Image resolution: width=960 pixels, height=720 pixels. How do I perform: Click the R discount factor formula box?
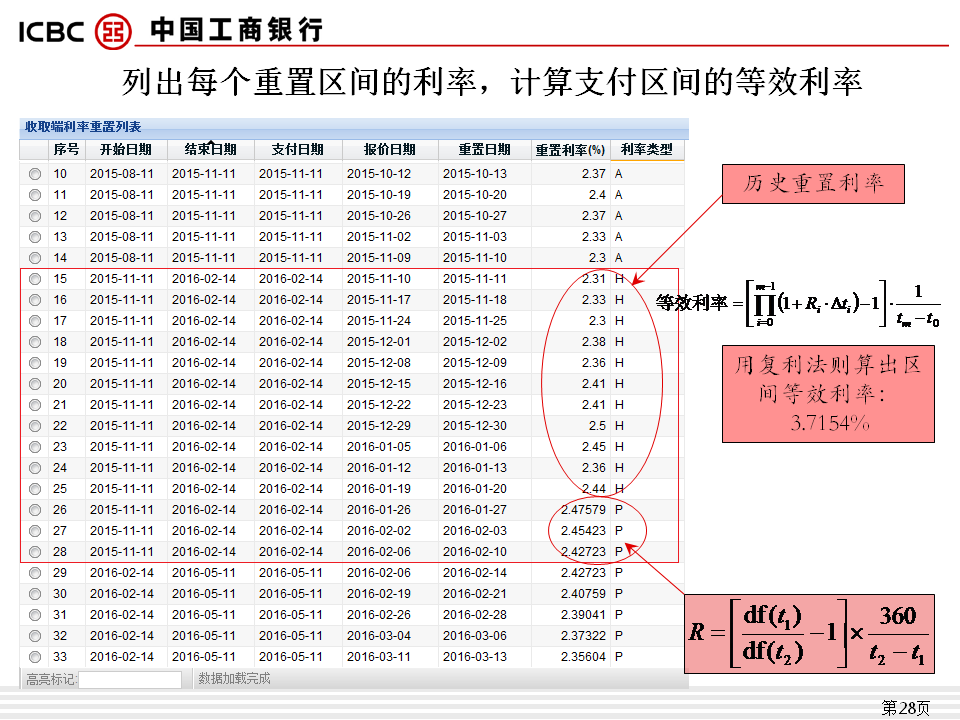(811, 633)
